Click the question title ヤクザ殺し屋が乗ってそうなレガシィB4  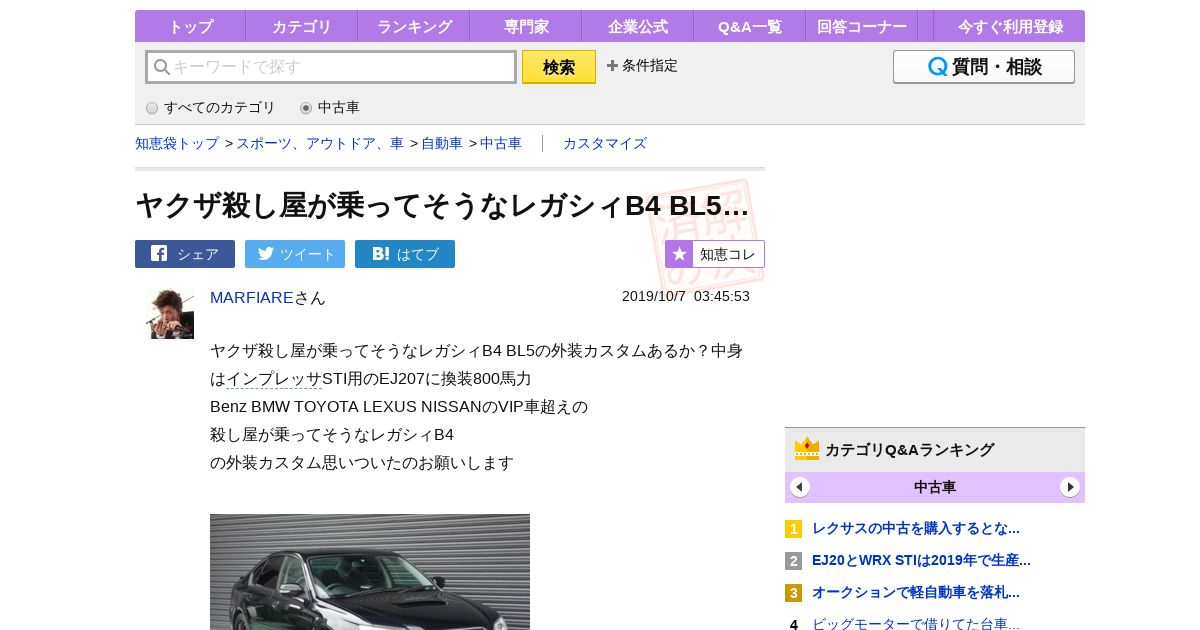[x=442, y=205]
